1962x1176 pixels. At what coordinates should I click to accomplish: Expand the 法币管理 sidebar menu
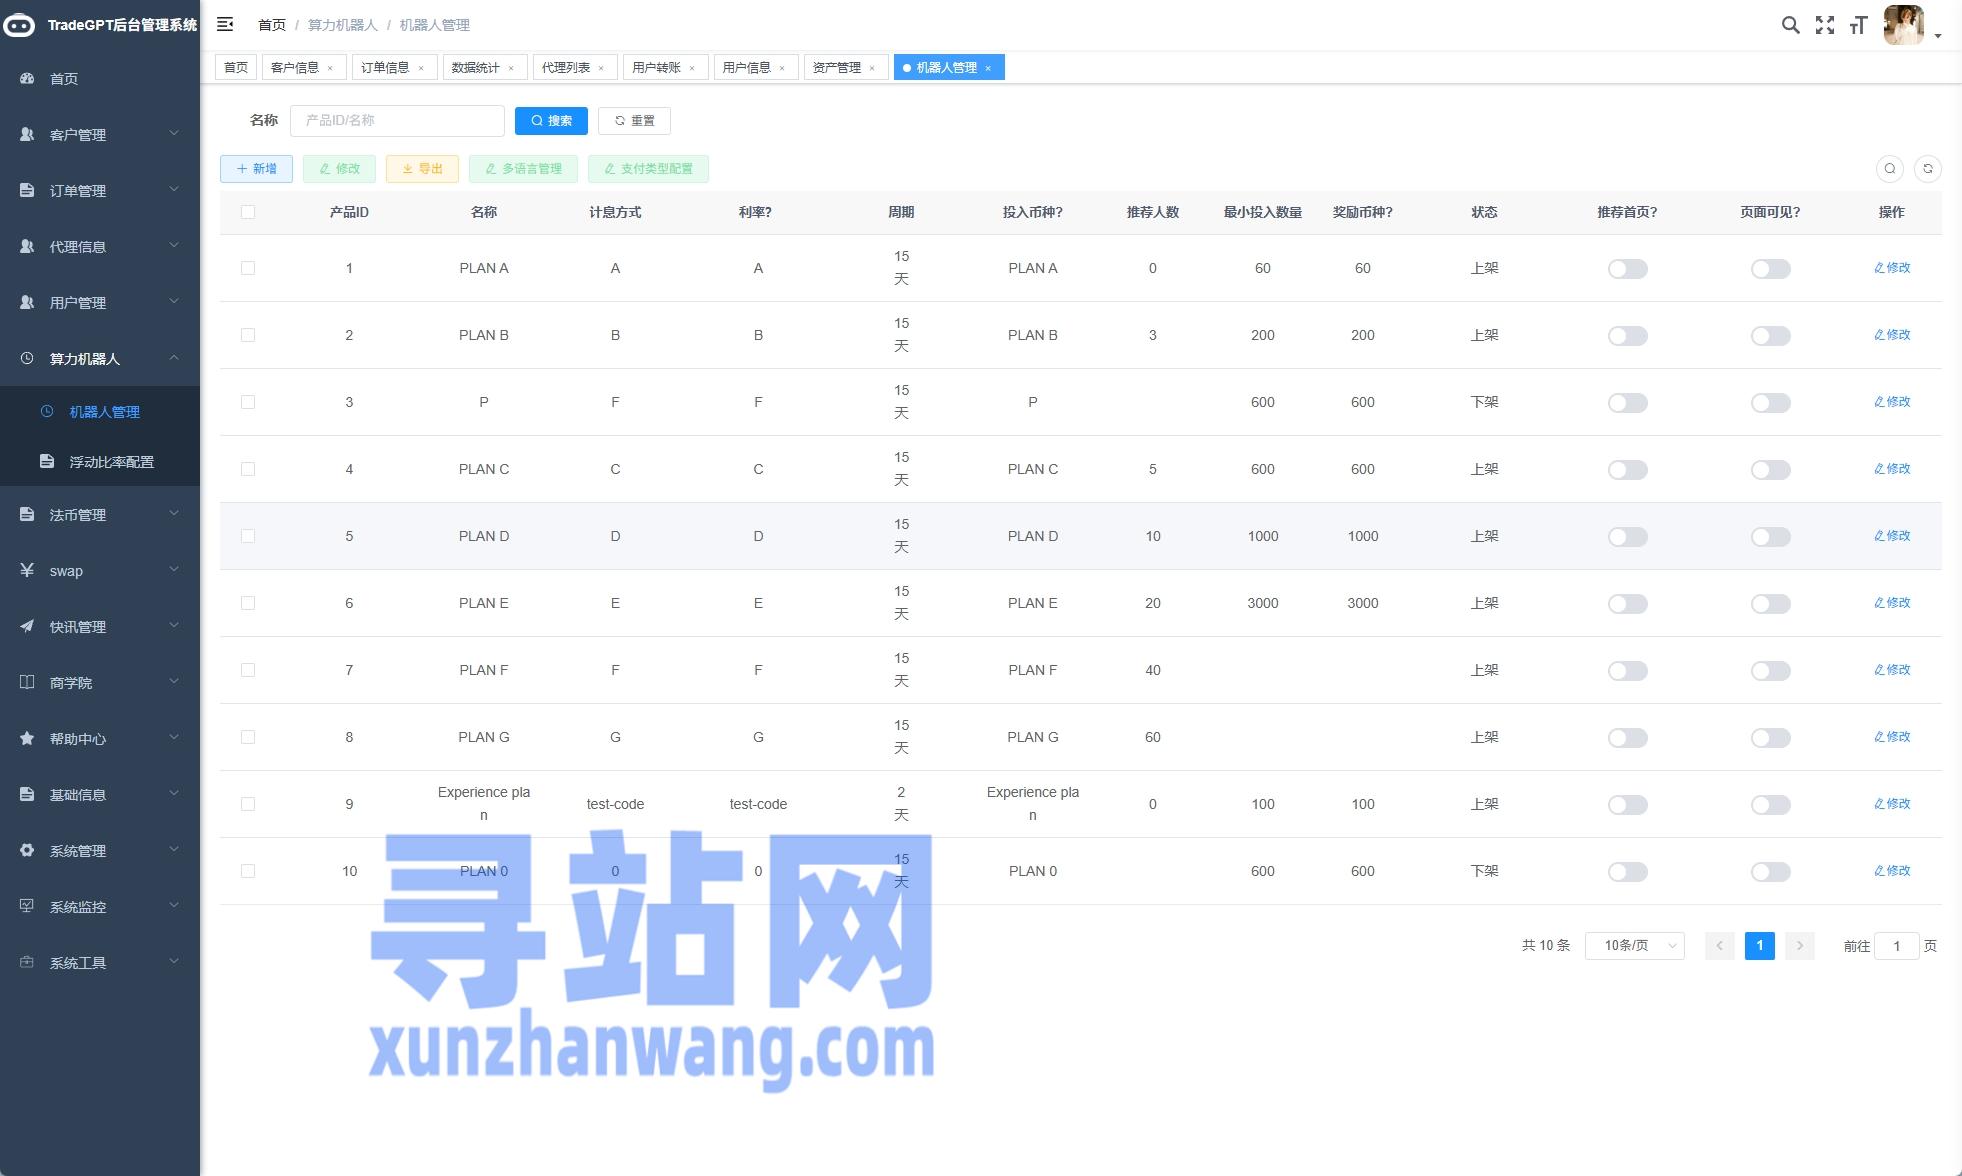click(x=100, y=514)
